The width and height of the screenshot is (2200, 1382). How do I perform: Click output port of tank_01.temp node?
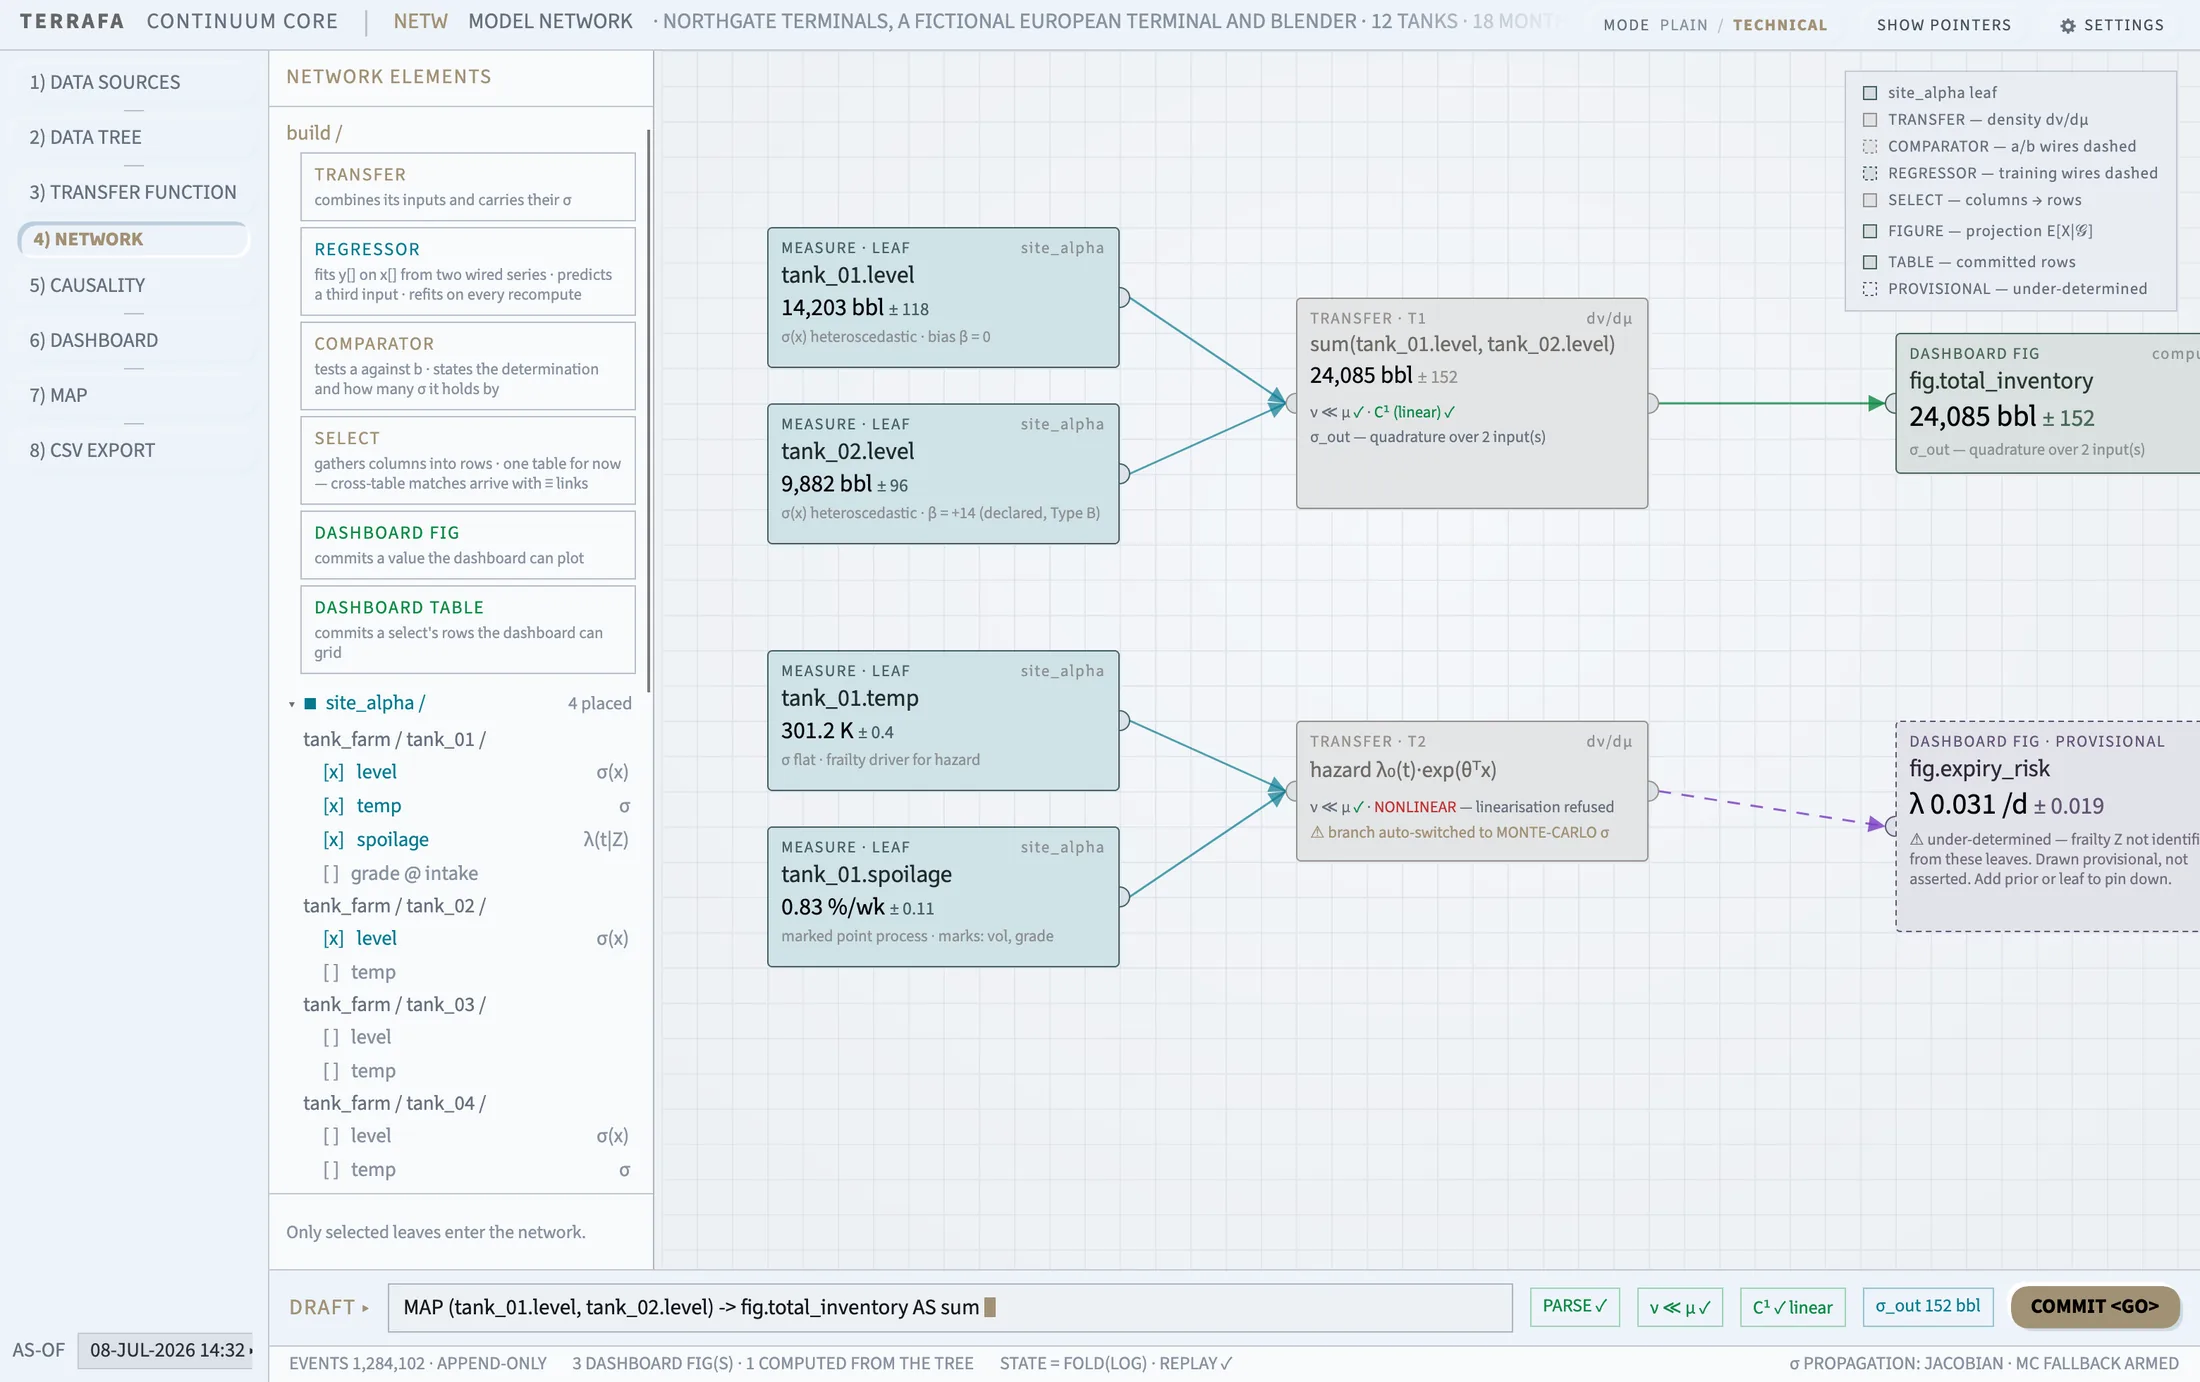click(x=1123, y=720)
